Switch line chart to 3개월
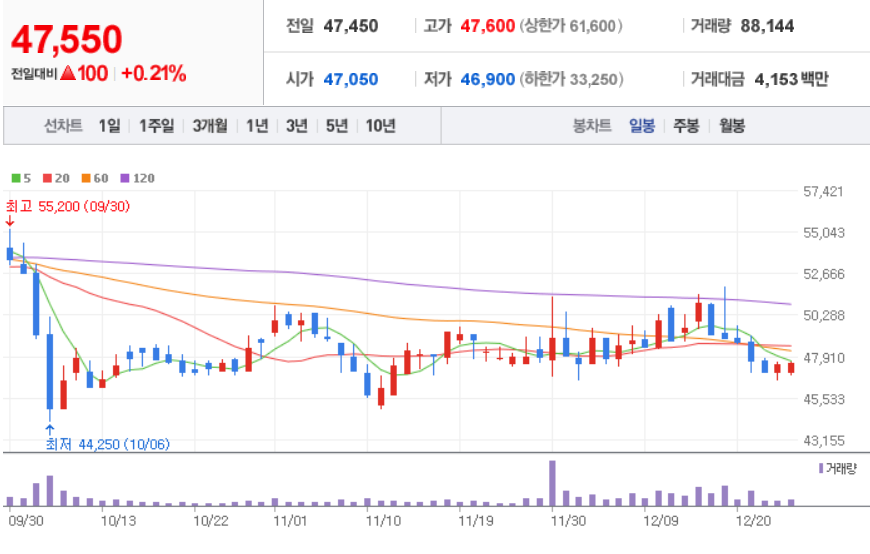 210,126
